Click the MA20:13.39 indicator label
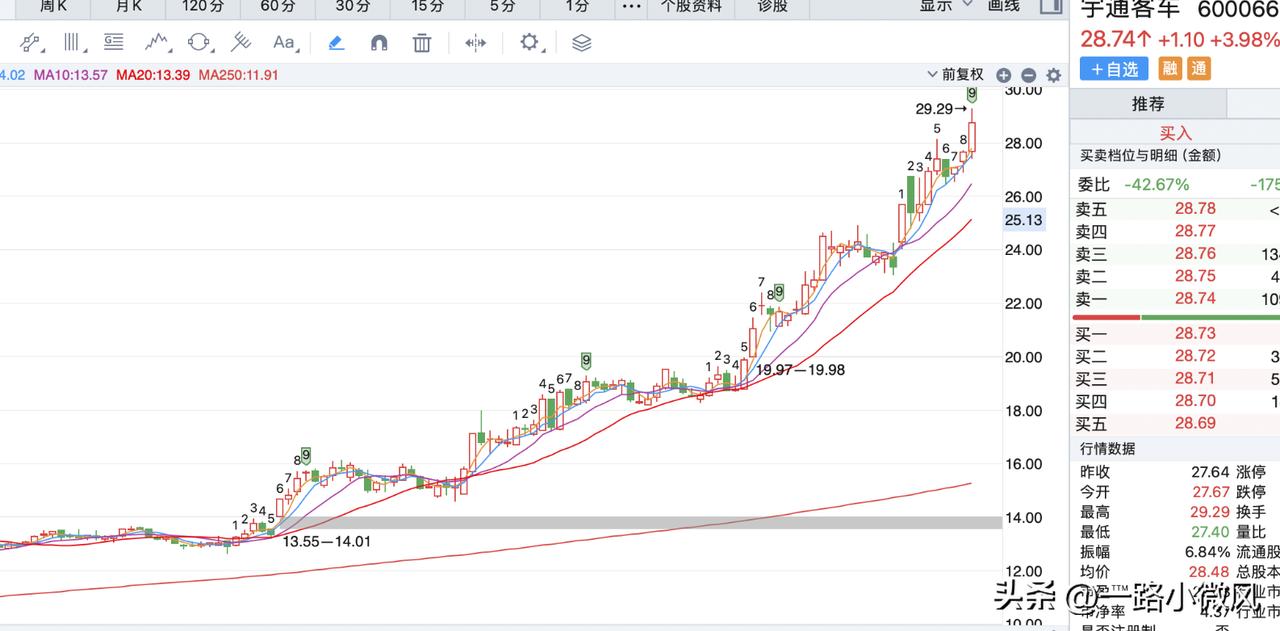The width and height of the screenshot is (1280, 631). (x=153, y=75)
